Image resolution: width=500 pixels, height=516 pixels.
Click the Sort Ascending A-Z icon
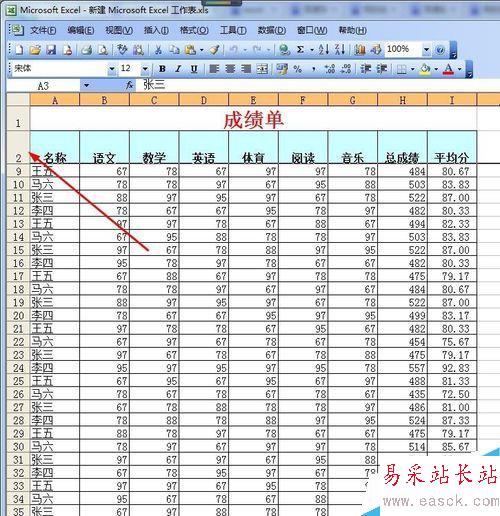pyautogui.click(x=323, y=50)
